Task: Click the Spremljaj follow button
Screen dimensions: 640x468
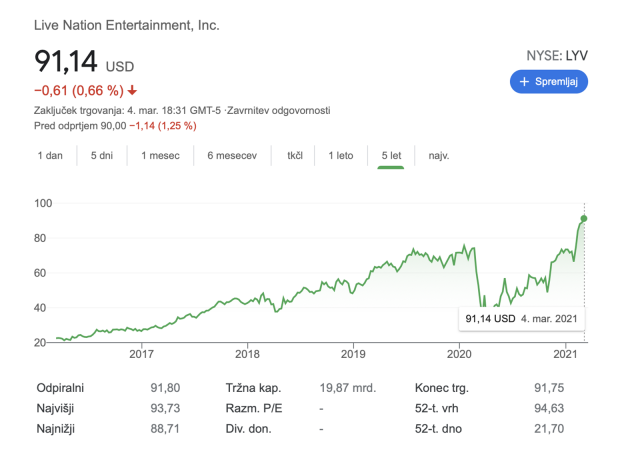Action: [x=549, y=81]
